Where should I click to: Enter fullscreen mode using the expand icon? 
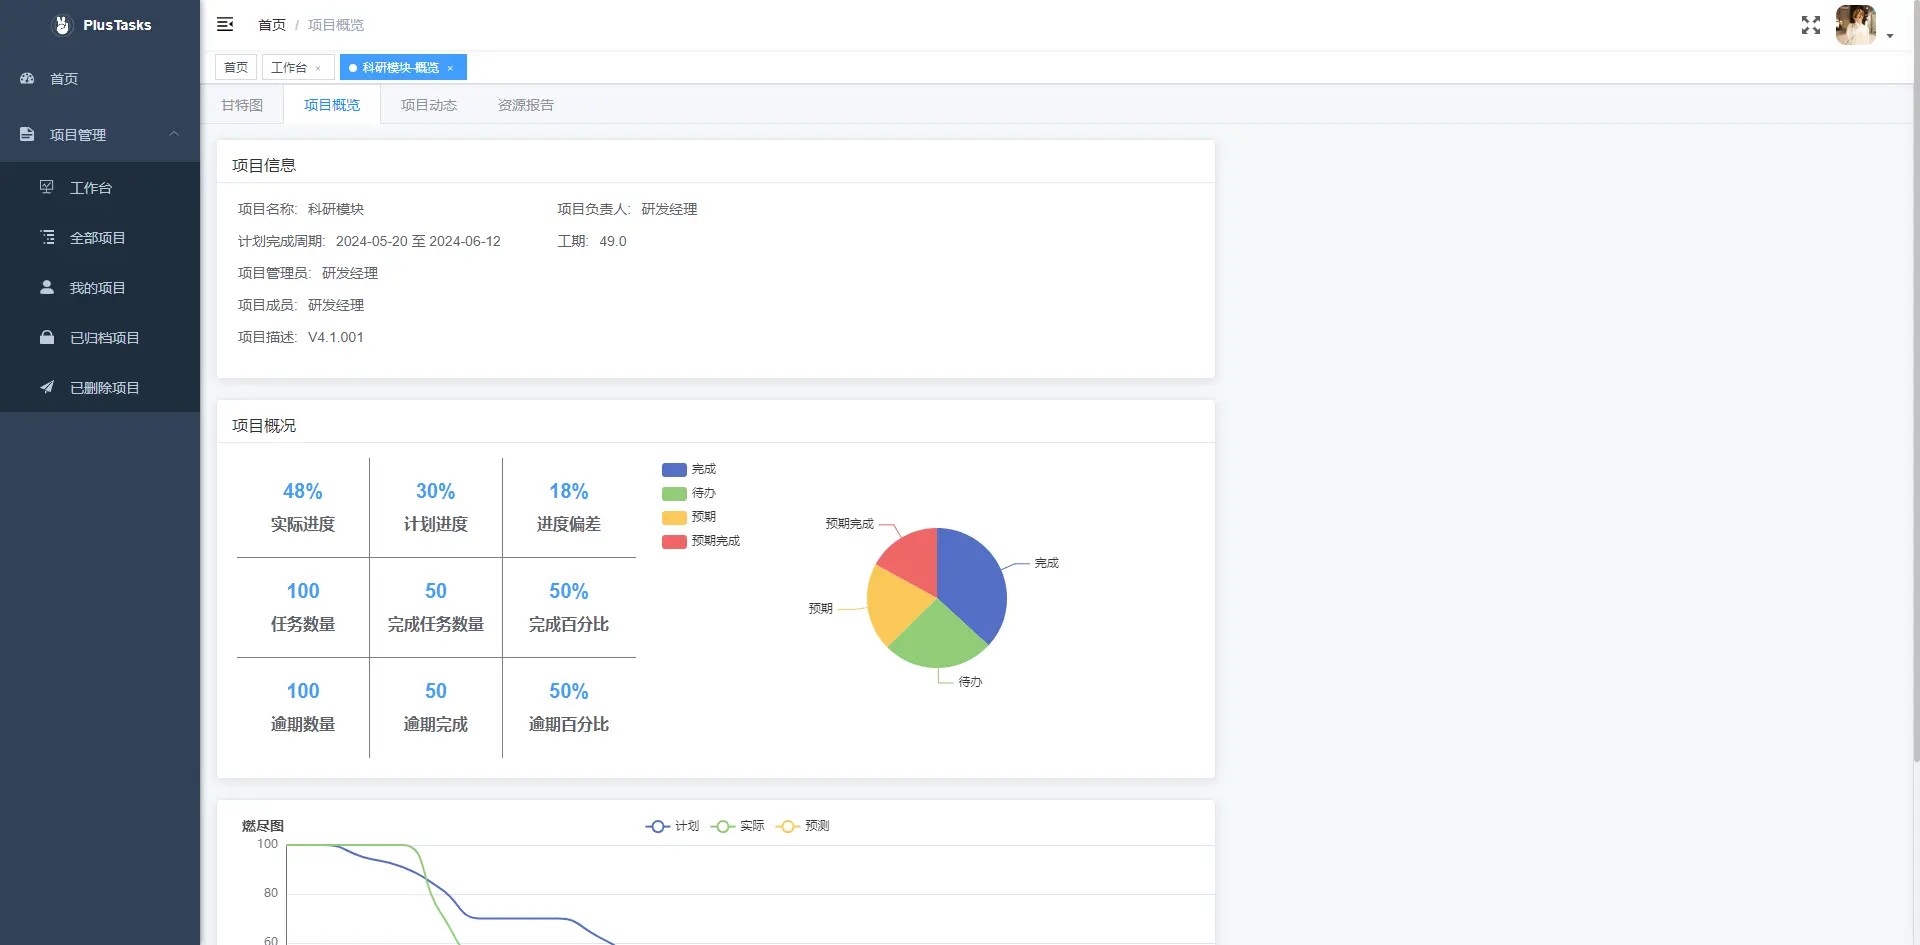click(x=1810, y=25)
